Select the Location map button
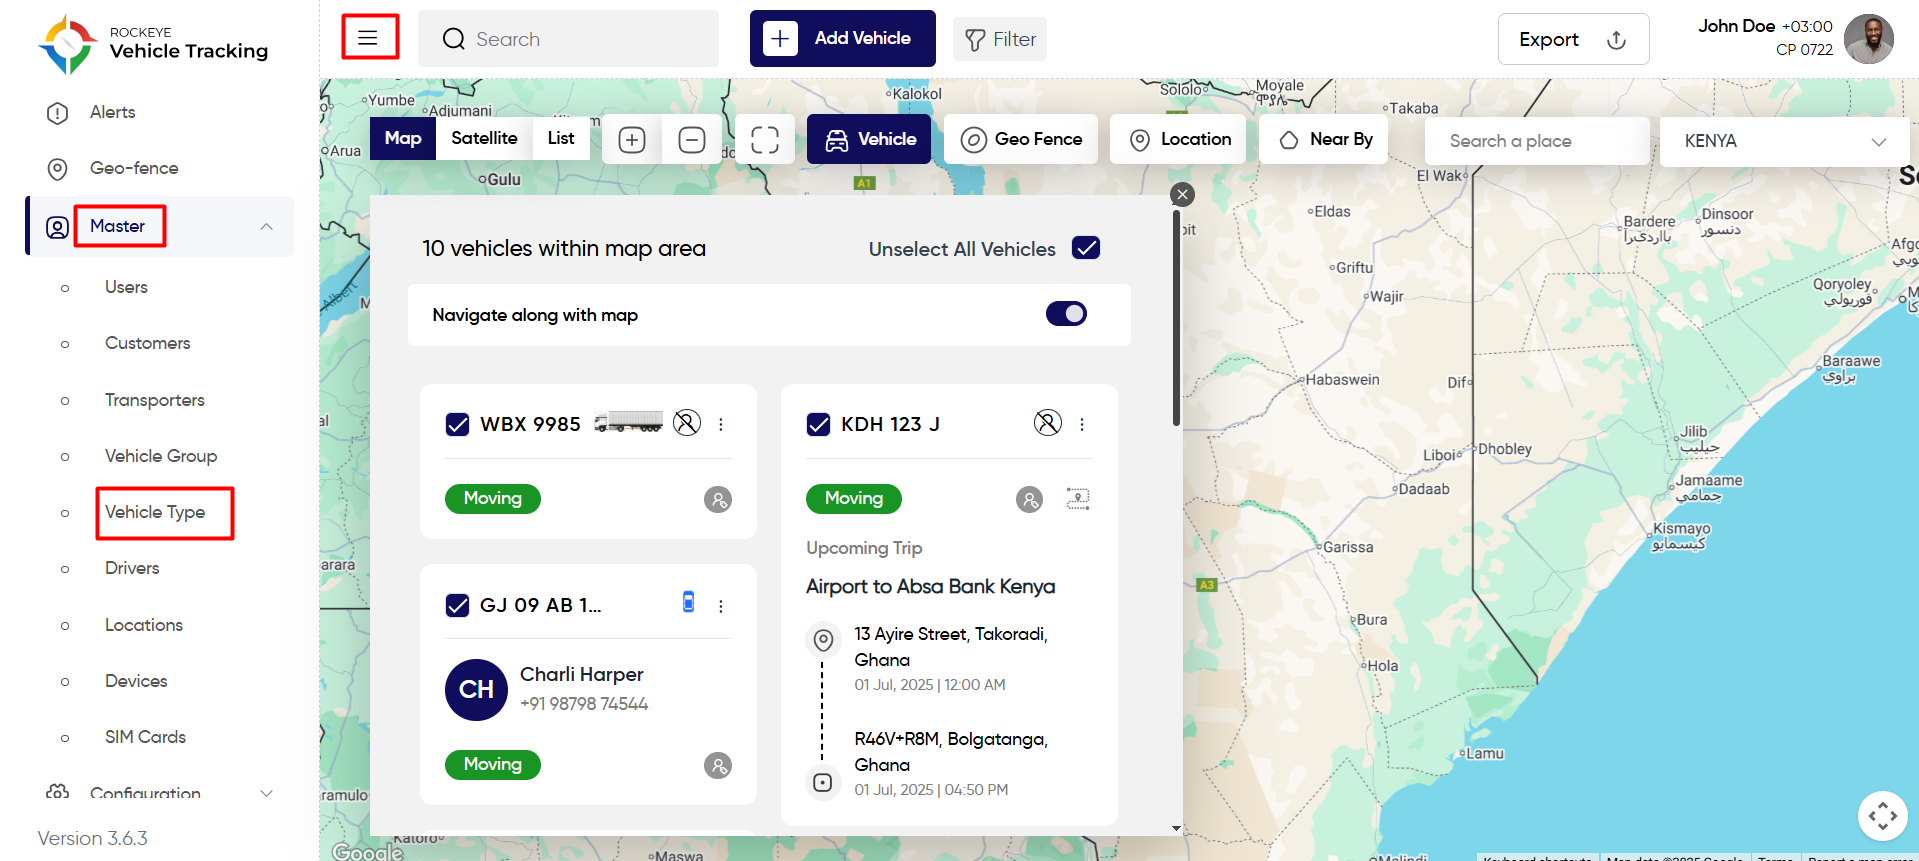The height and width of the screenshot is (861, 1919). click(x=1178, y=139)
